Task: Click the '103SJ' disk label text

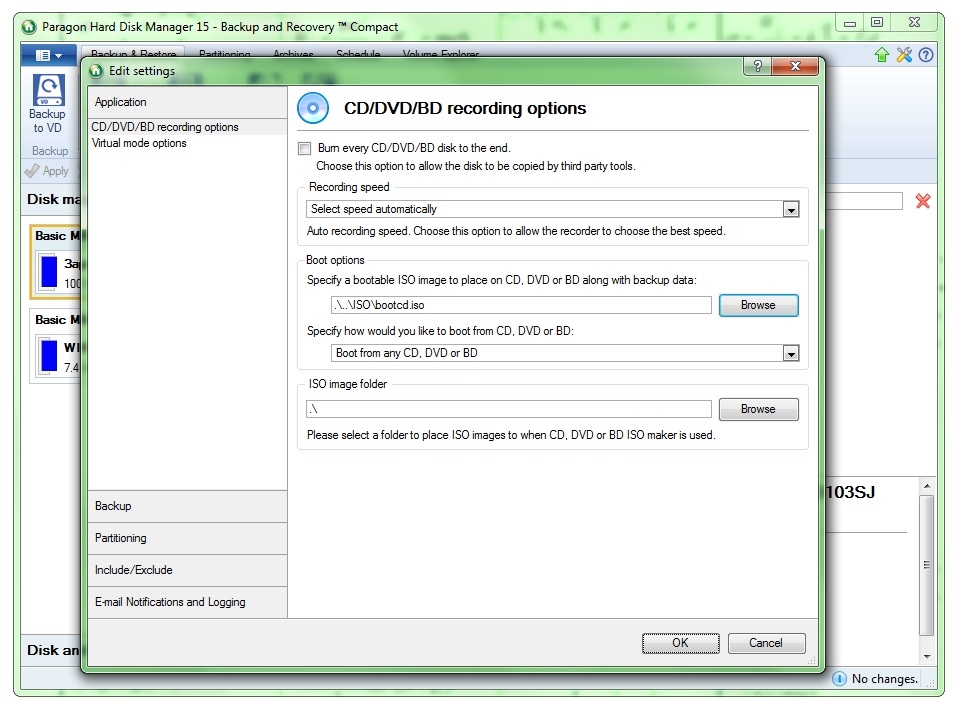Action: tap(850, 492)
